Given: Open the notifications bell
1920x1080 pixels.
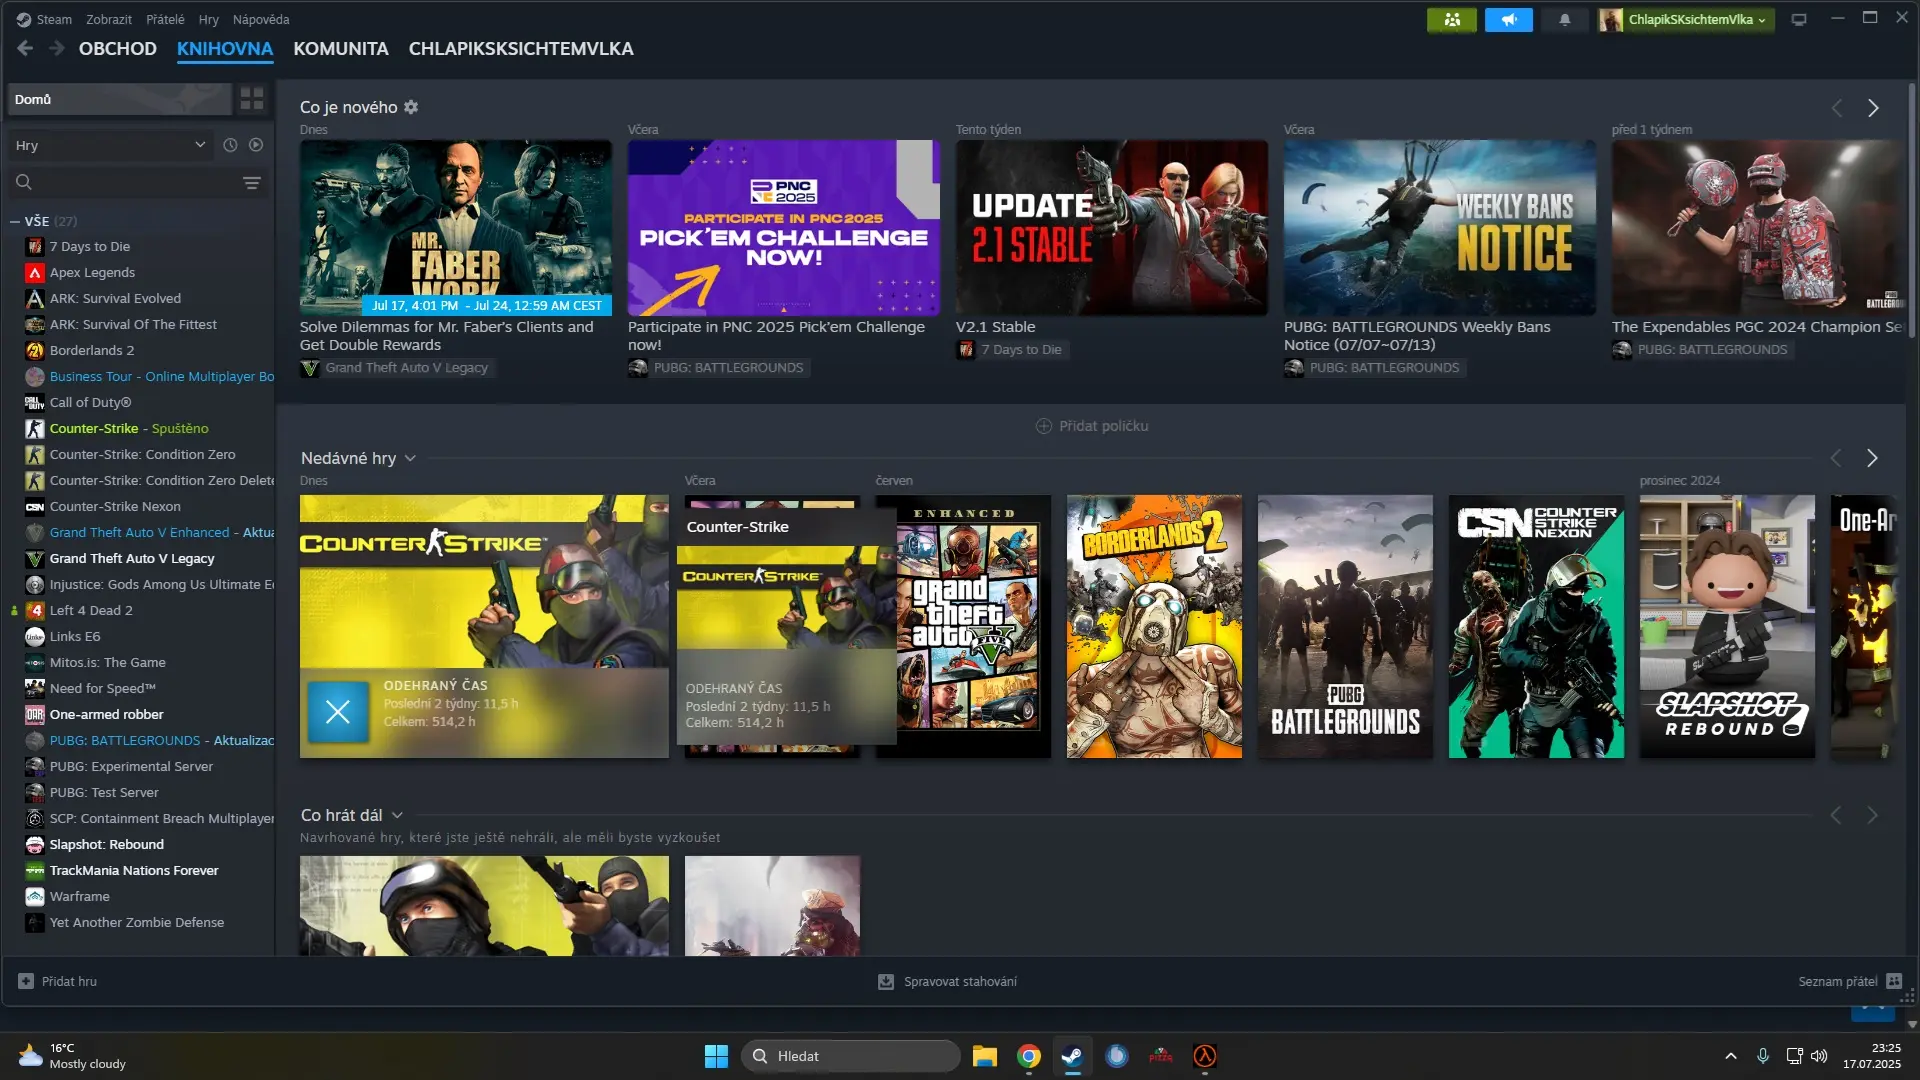Looking at the screenshot, I should pos(1564,20).
